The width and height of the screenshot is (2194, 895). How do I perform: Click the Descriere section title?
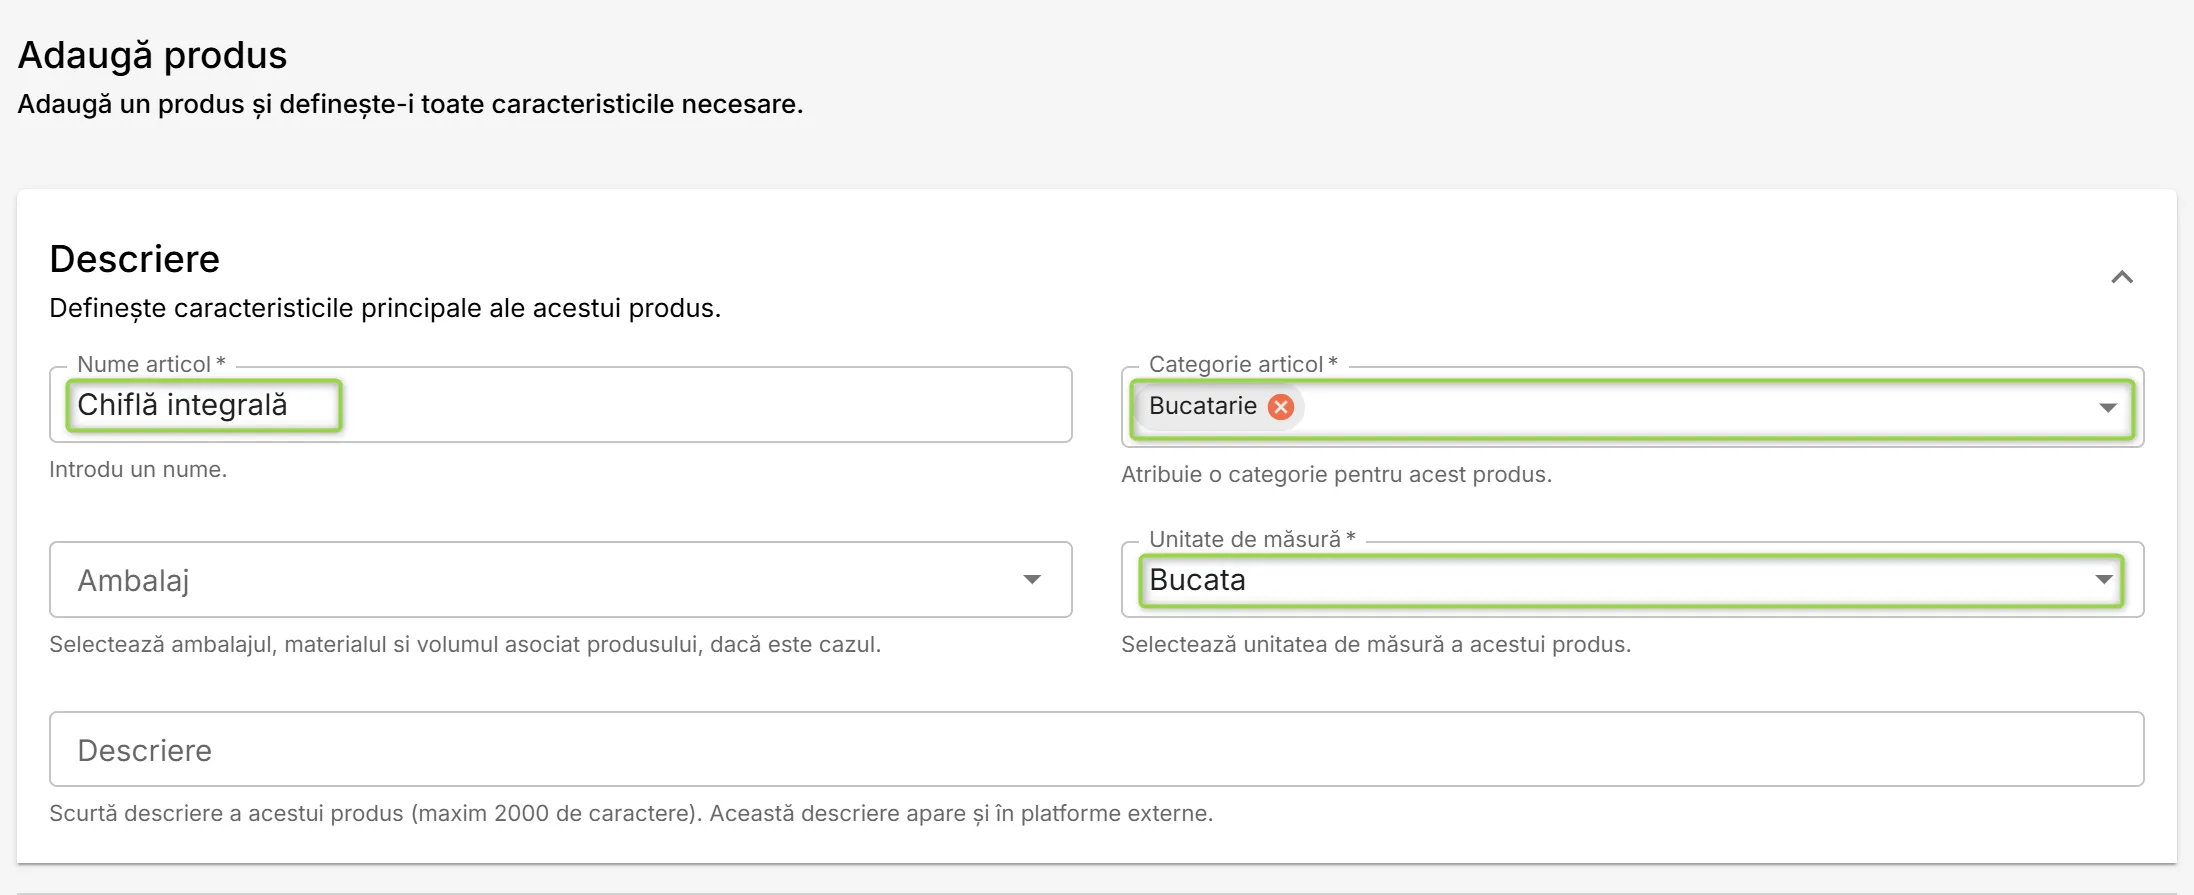click(135, 259)
